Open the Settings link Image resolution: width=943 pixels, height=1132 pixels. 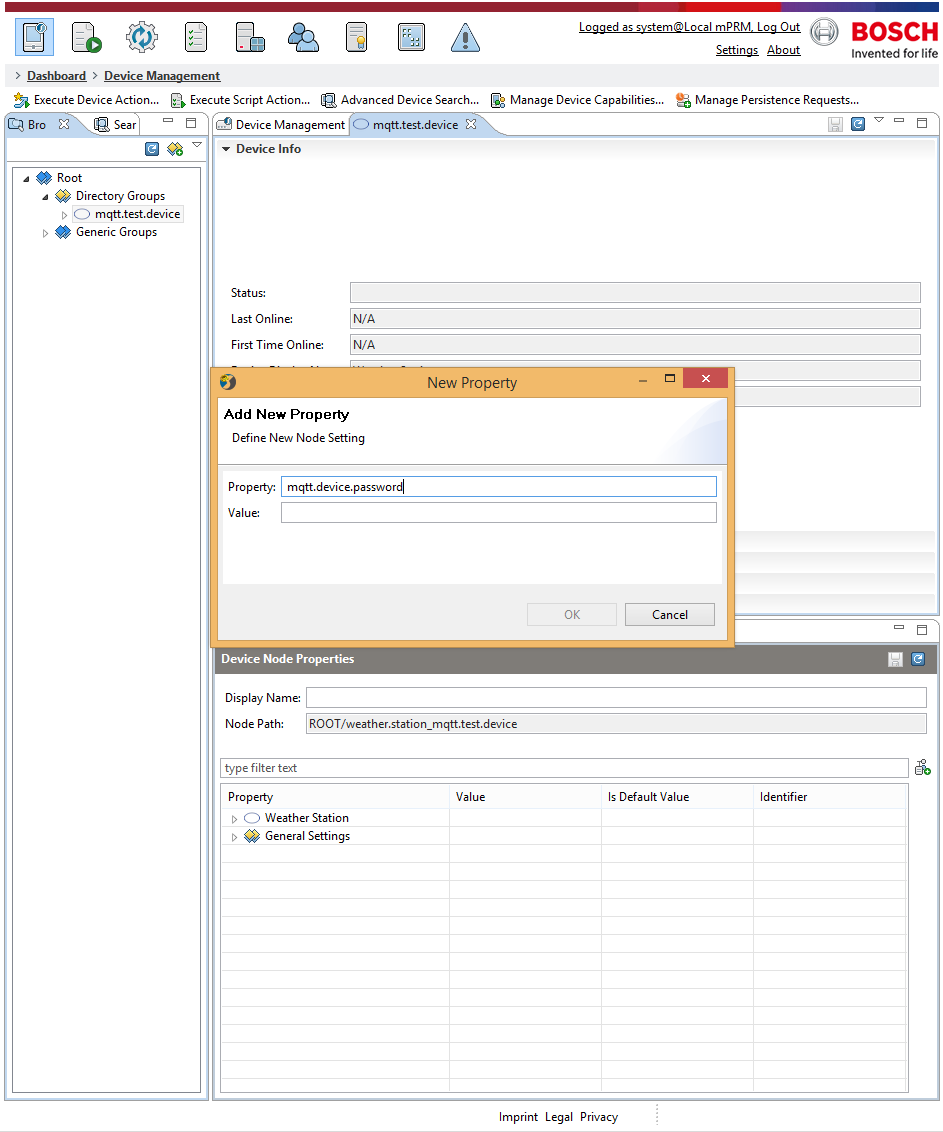point(736,50)
